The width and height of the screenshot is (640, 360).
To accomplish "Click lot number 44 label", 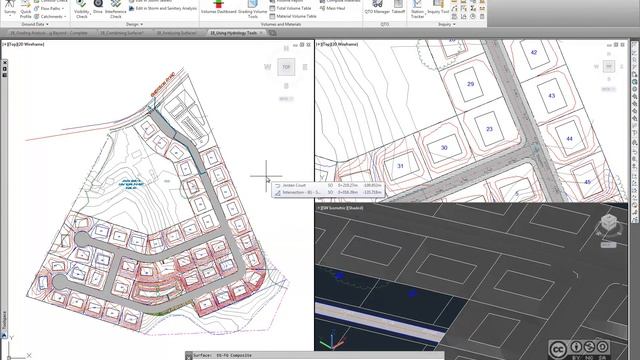I will click(x=569, y=139).
